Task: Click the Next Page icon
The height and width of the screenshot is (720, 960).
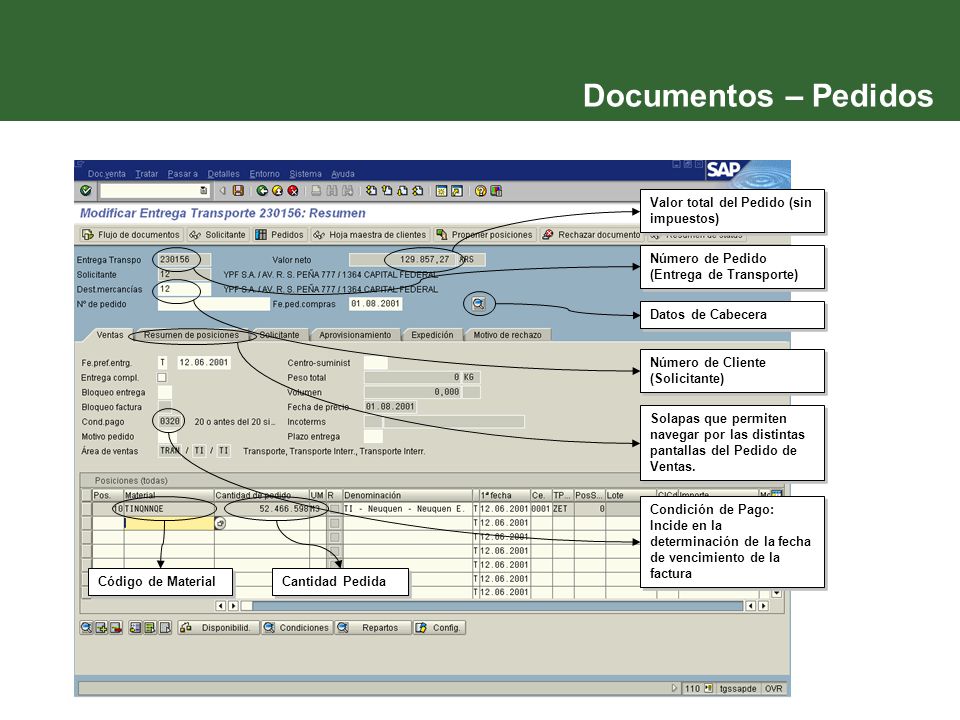Action: 402,191
